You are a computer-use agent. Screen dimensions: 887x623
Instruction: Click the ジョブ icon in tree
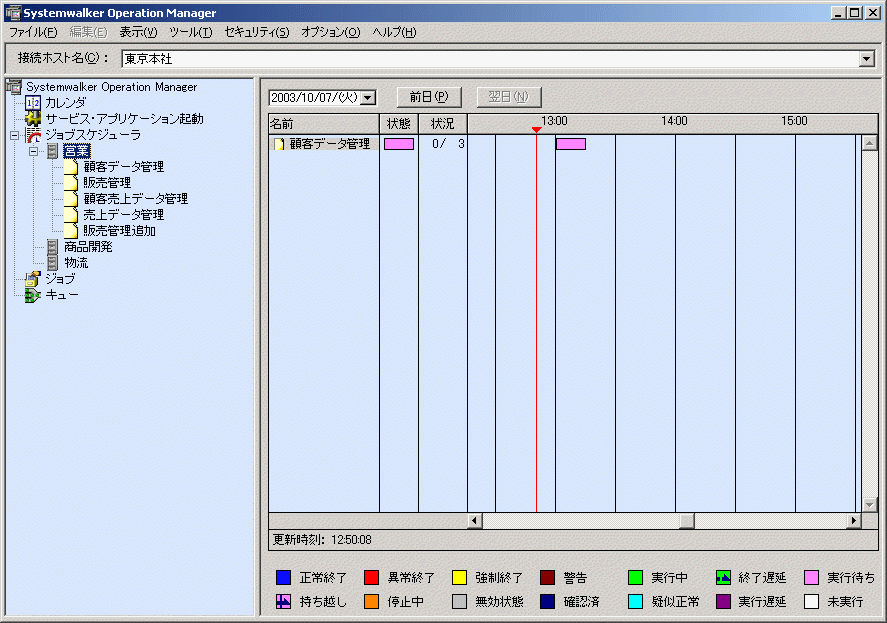33,279
